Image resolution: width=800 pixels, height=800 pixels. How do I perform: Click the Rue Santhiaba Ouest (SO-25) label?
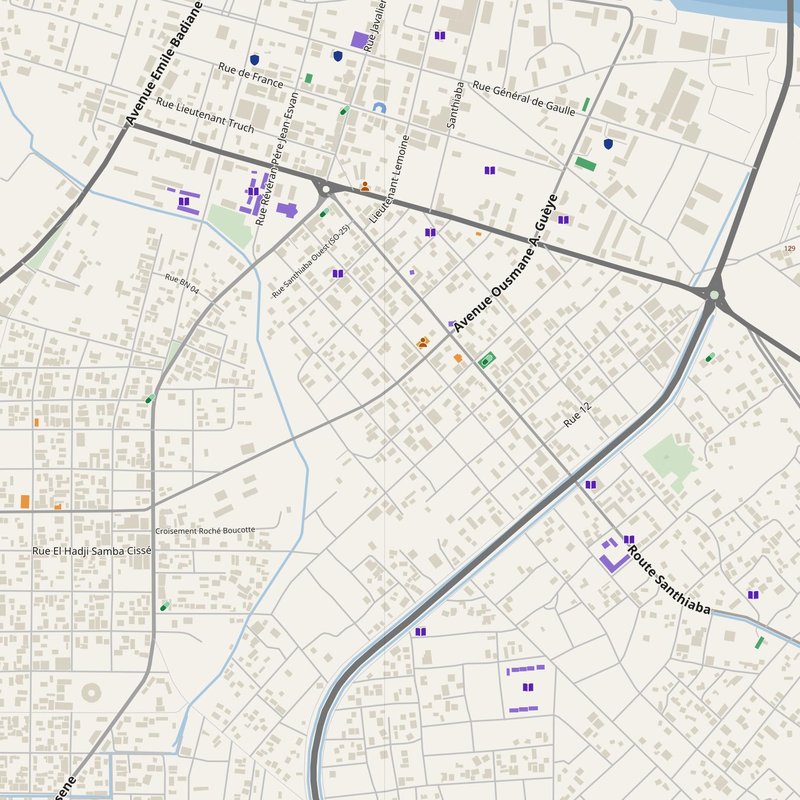pyautogui.click(x=311, y=261)
